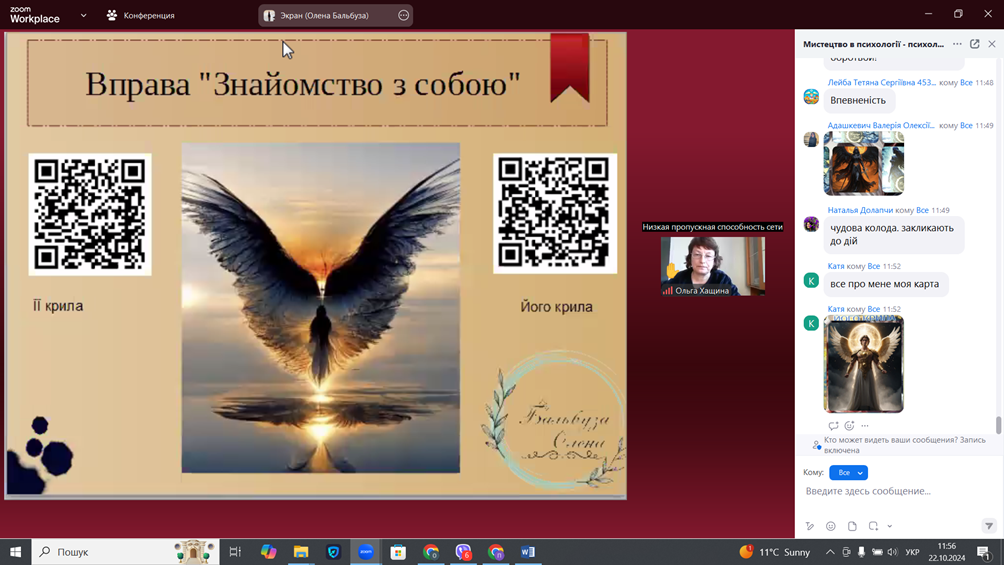Open more options for shared screen tab
1004x565 pixels.
coord(403,16)
